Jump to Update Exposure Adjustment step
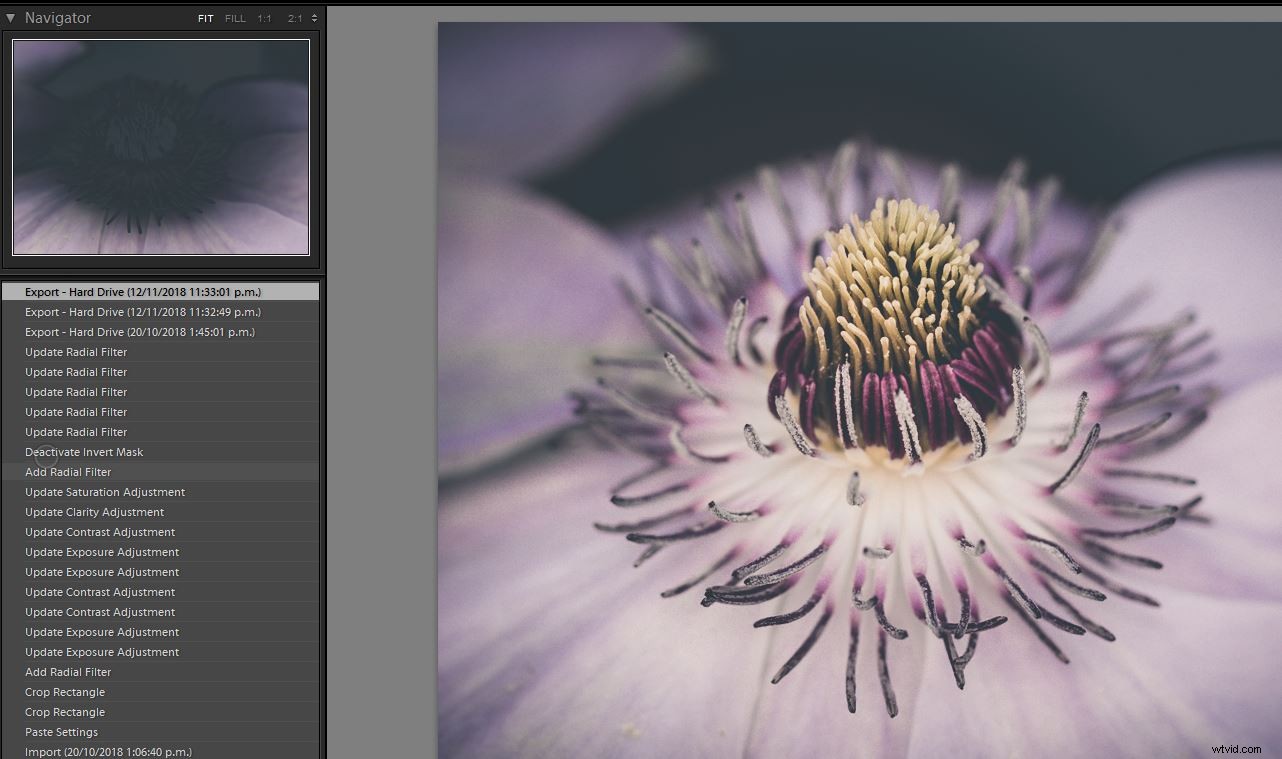Viewport: 1282px width, 759px height. pos(103,551)
